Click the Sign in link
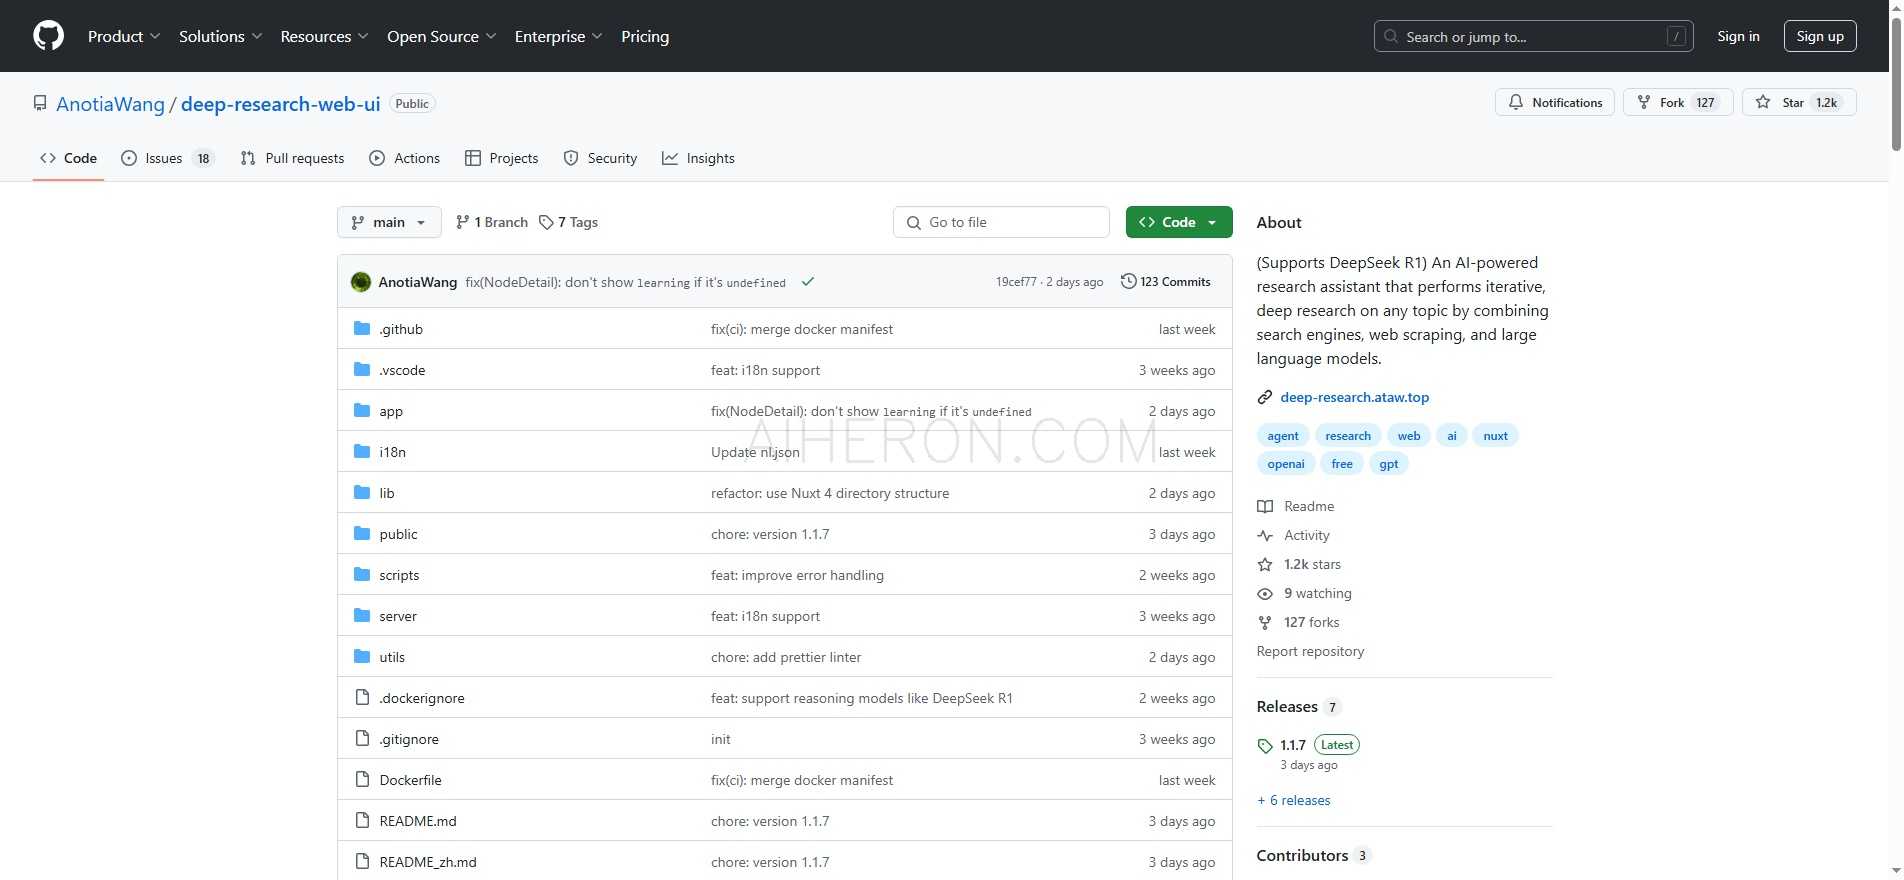 click(x=1738, y=36)
